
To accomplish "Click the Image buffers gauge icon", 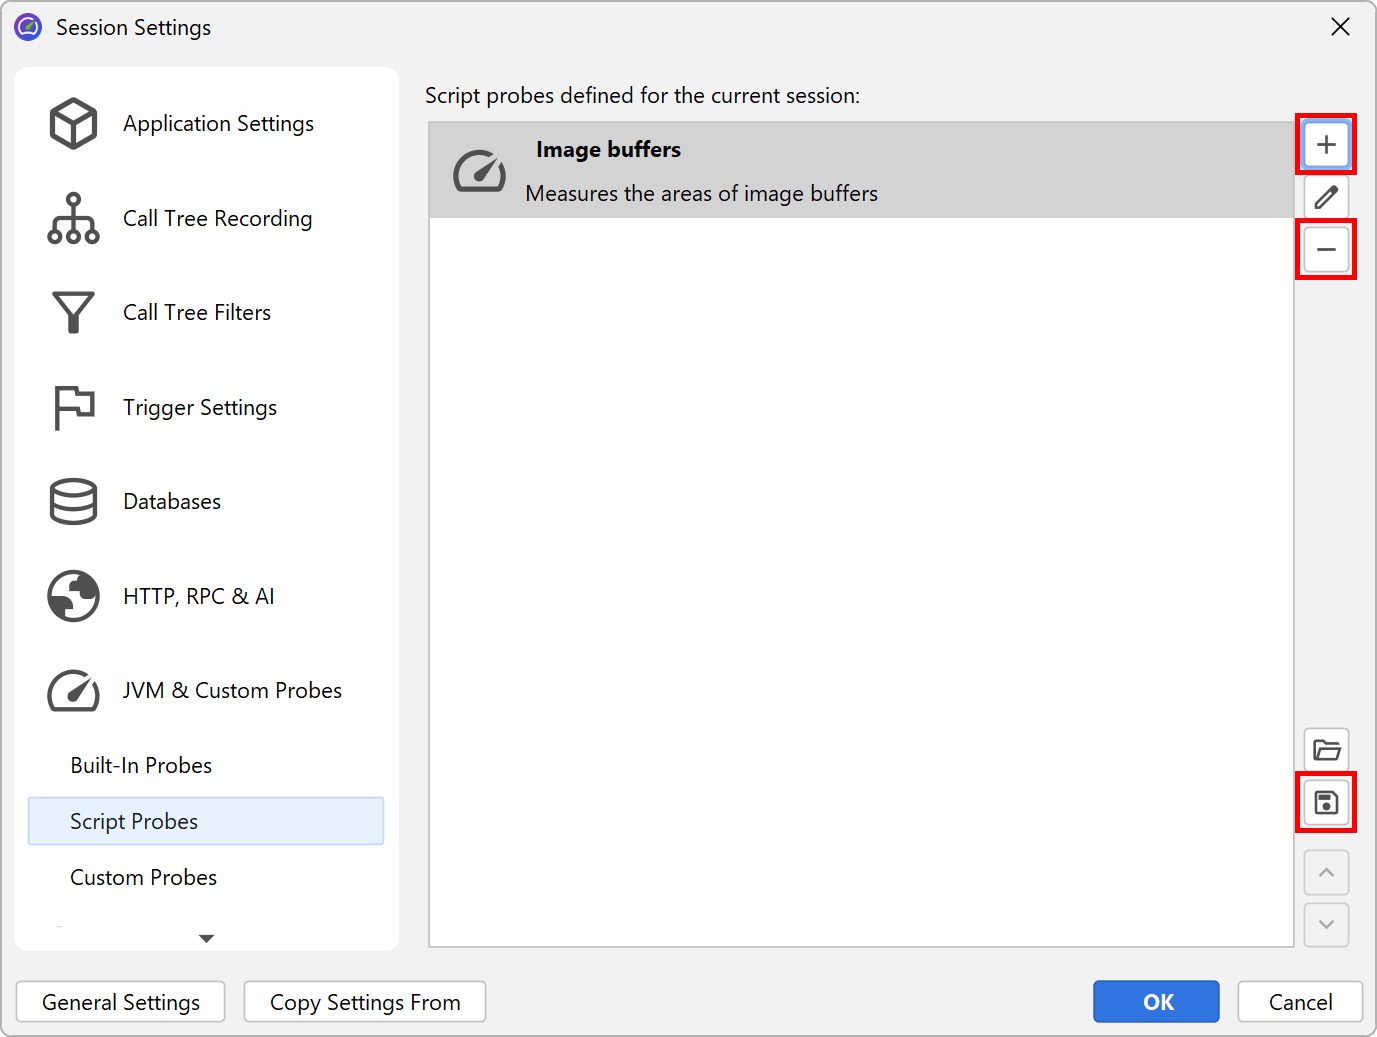I will [479, 171].
